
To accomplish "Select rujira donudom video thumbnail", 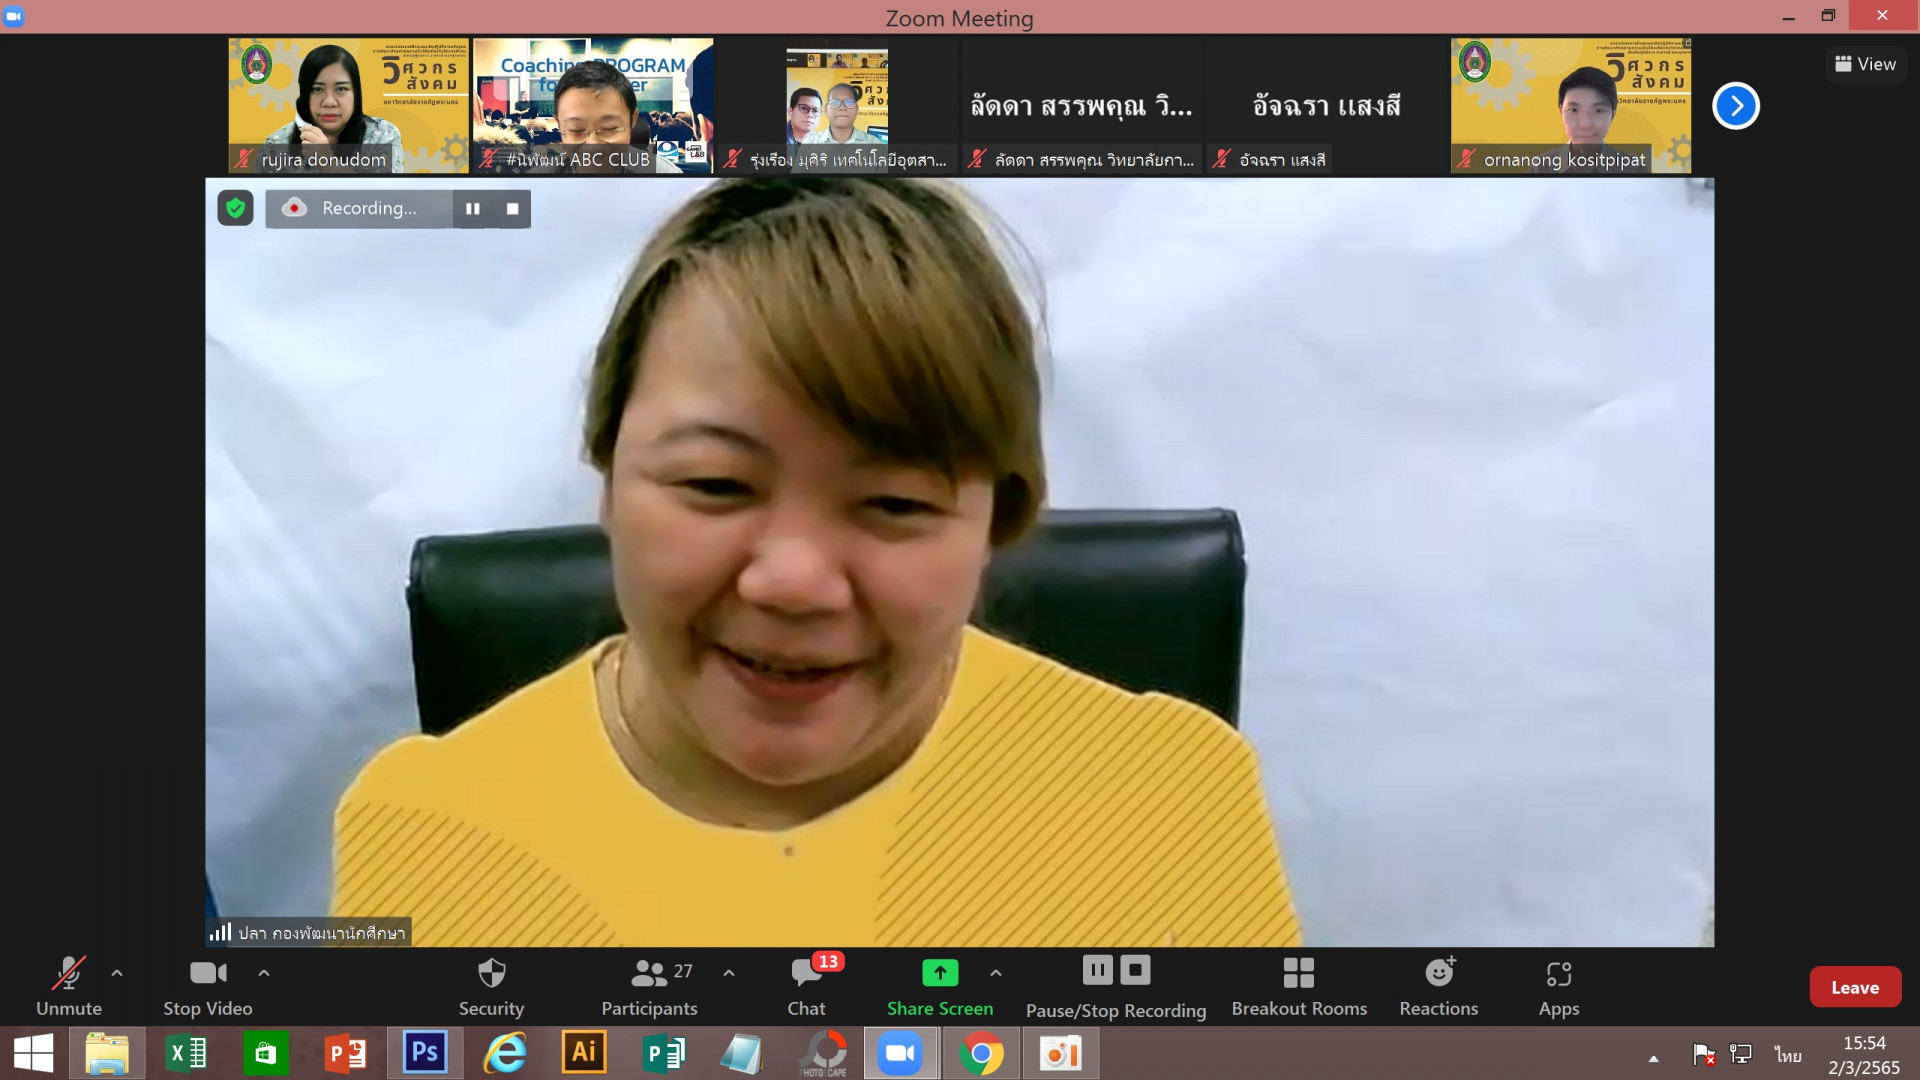I will 348,106.
